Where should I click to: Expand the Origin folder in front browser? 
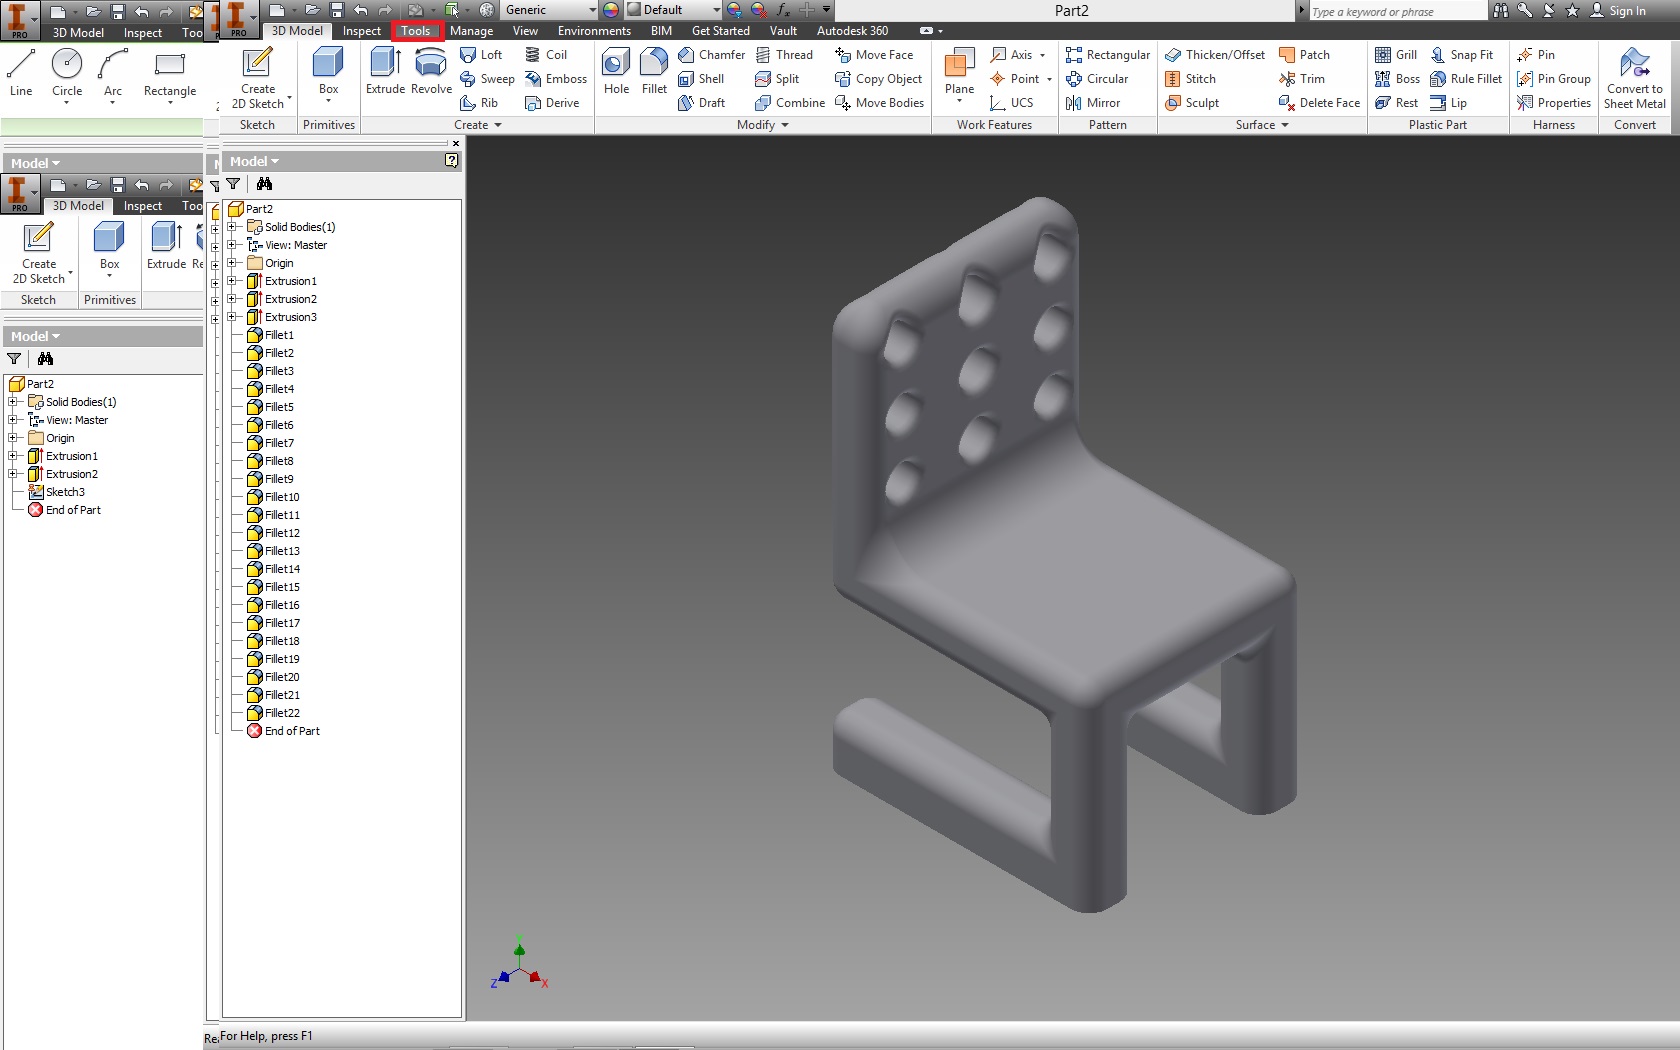point(232,263)
